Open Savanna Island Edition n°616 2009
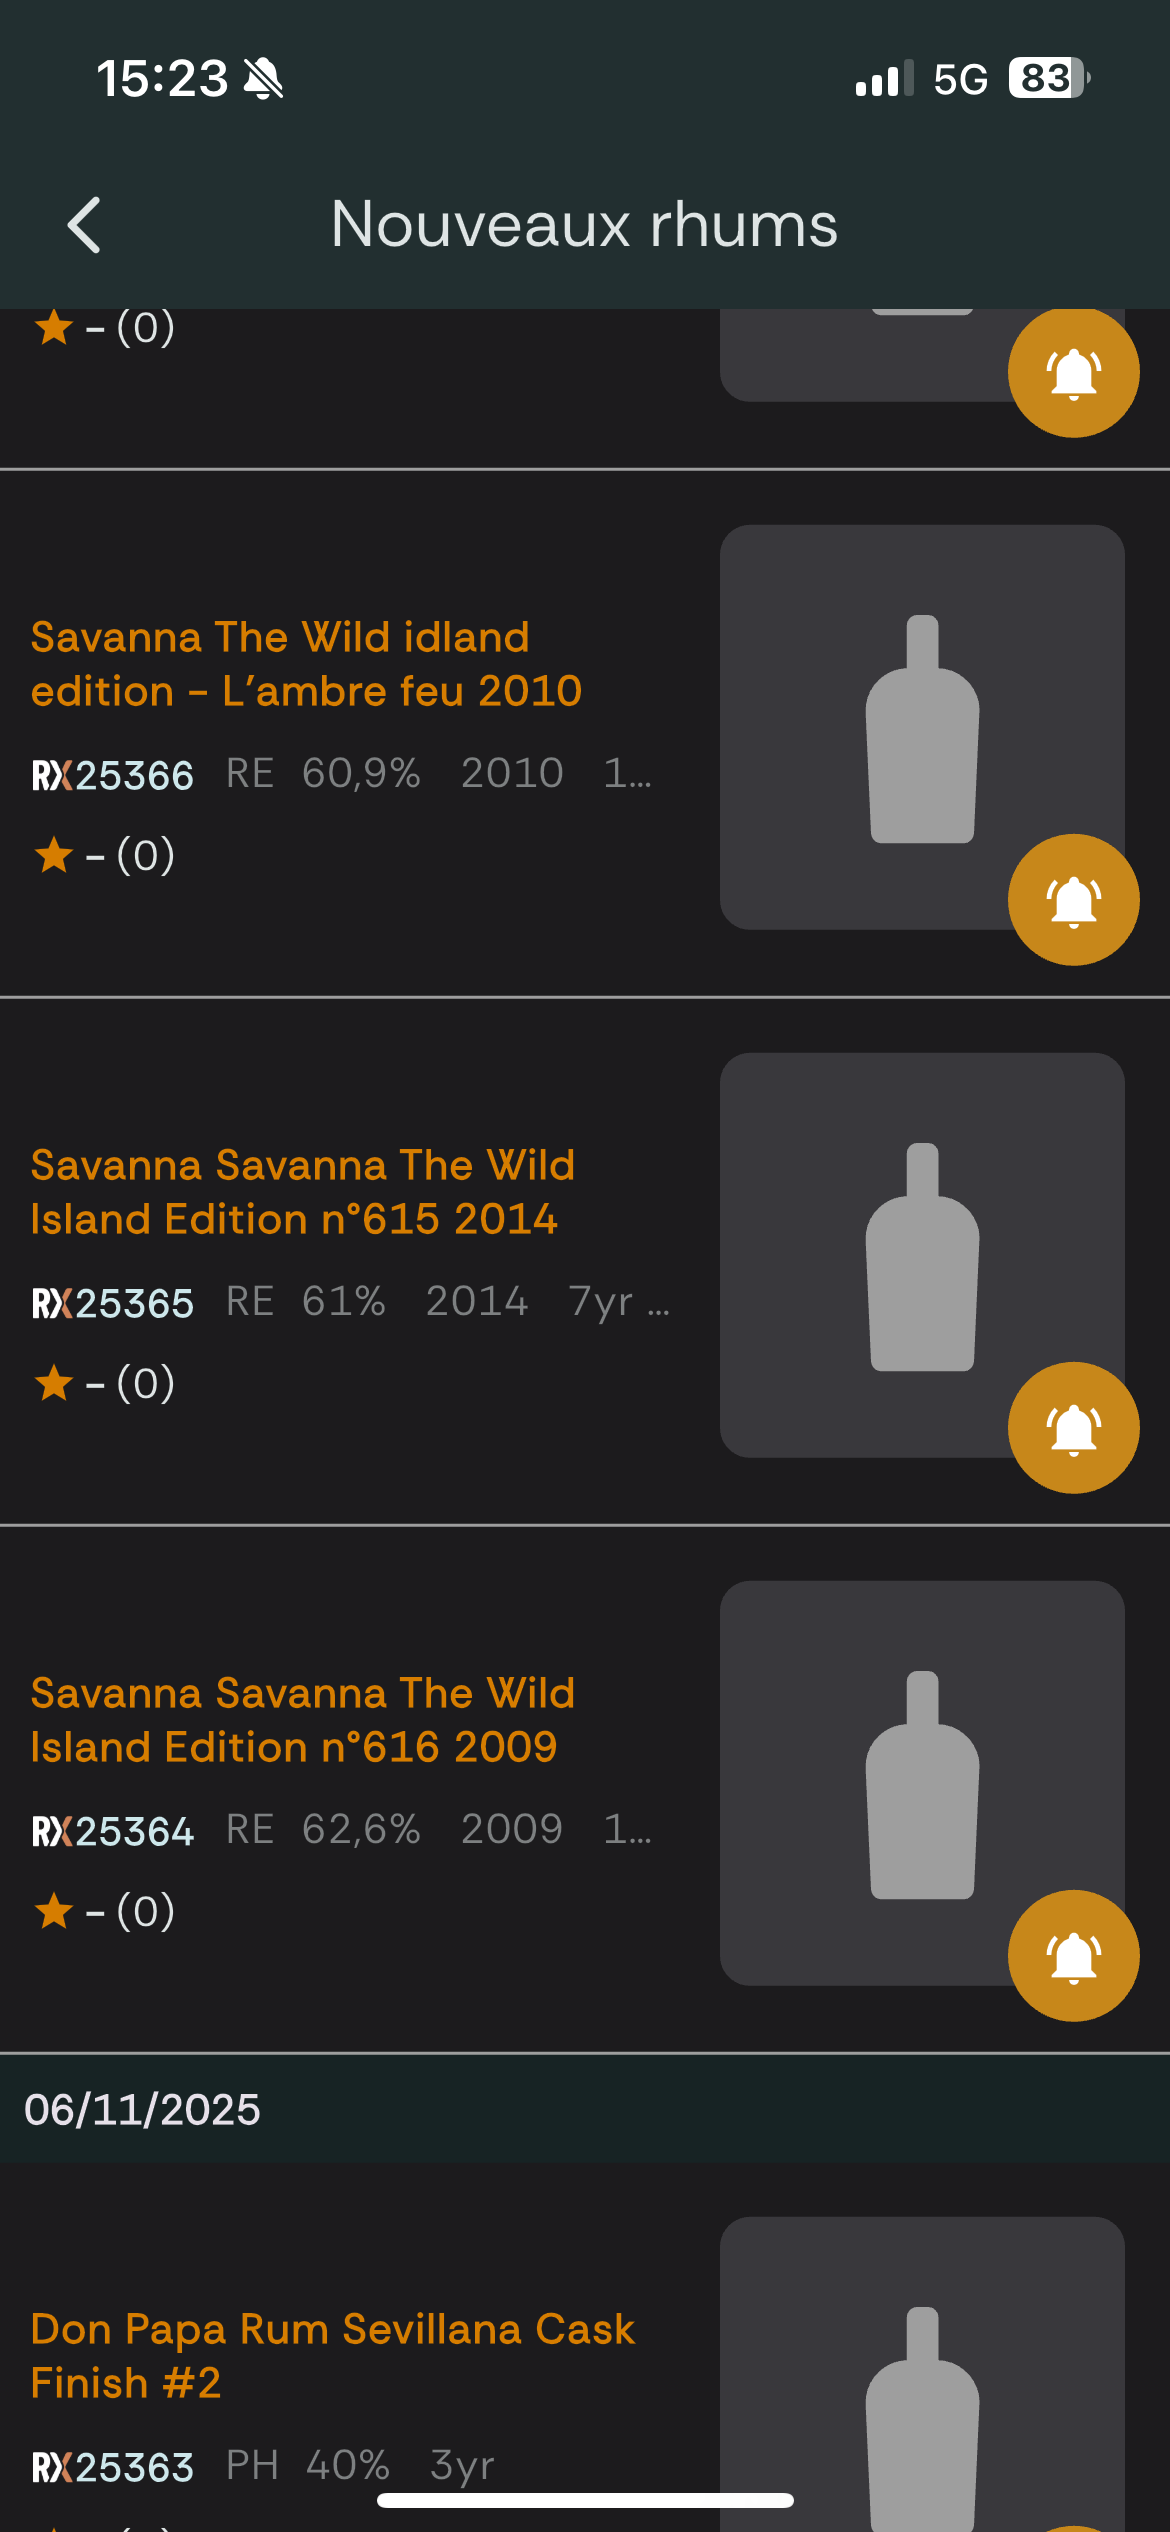Image resolution: width=1170 pixels, height=2532 pixels. 303,1720
